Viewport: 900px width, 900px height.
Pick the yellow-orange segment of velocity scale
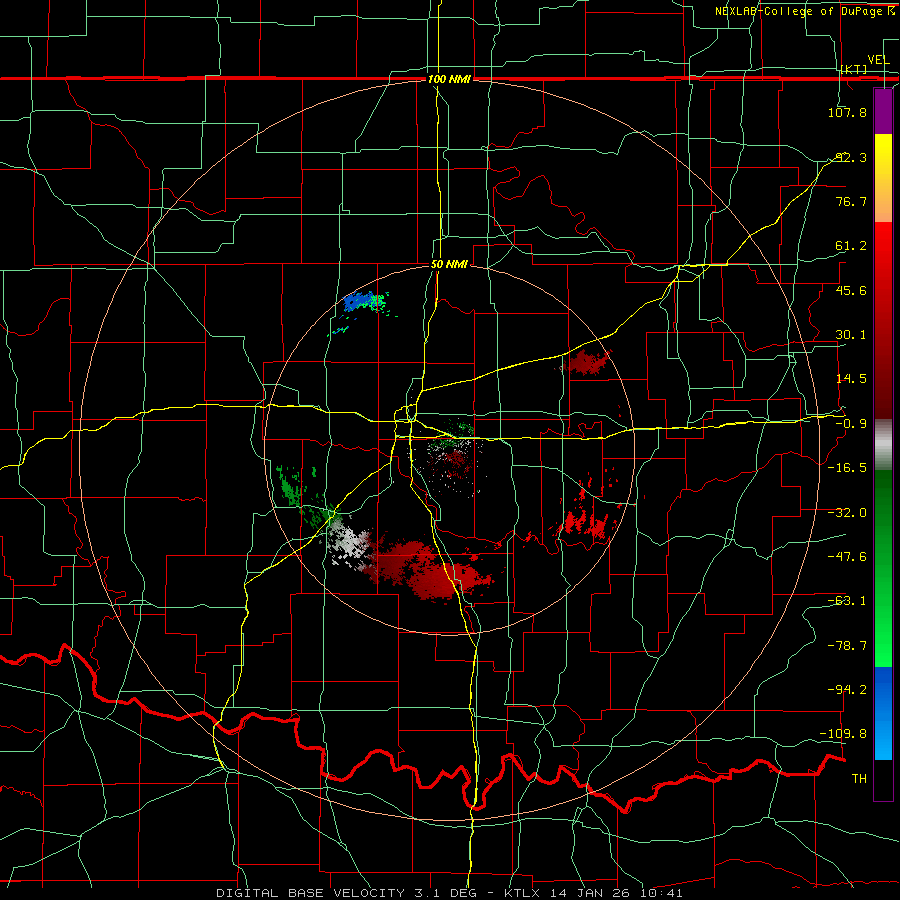[x=883, y=178]
